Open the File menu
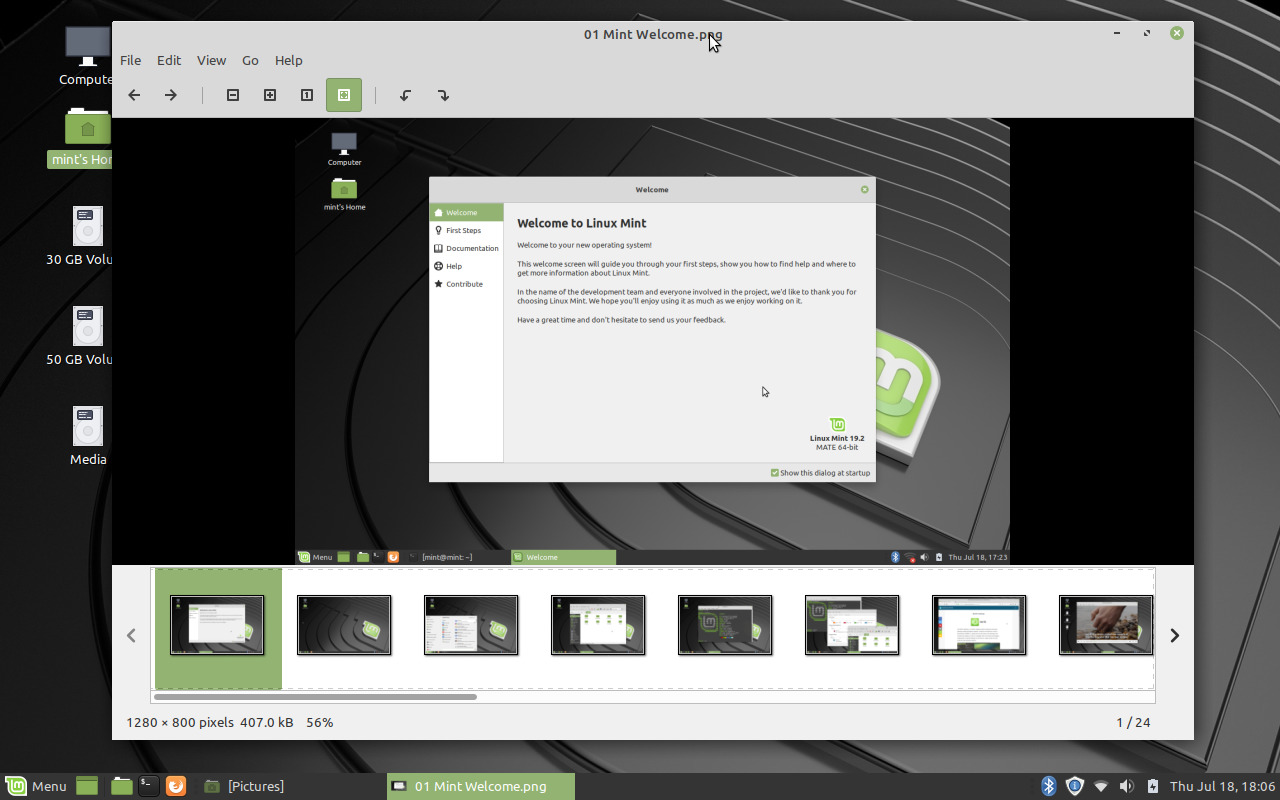This screenshot has height=800, width=1280. pyautogui.click(x=130, y=60)
